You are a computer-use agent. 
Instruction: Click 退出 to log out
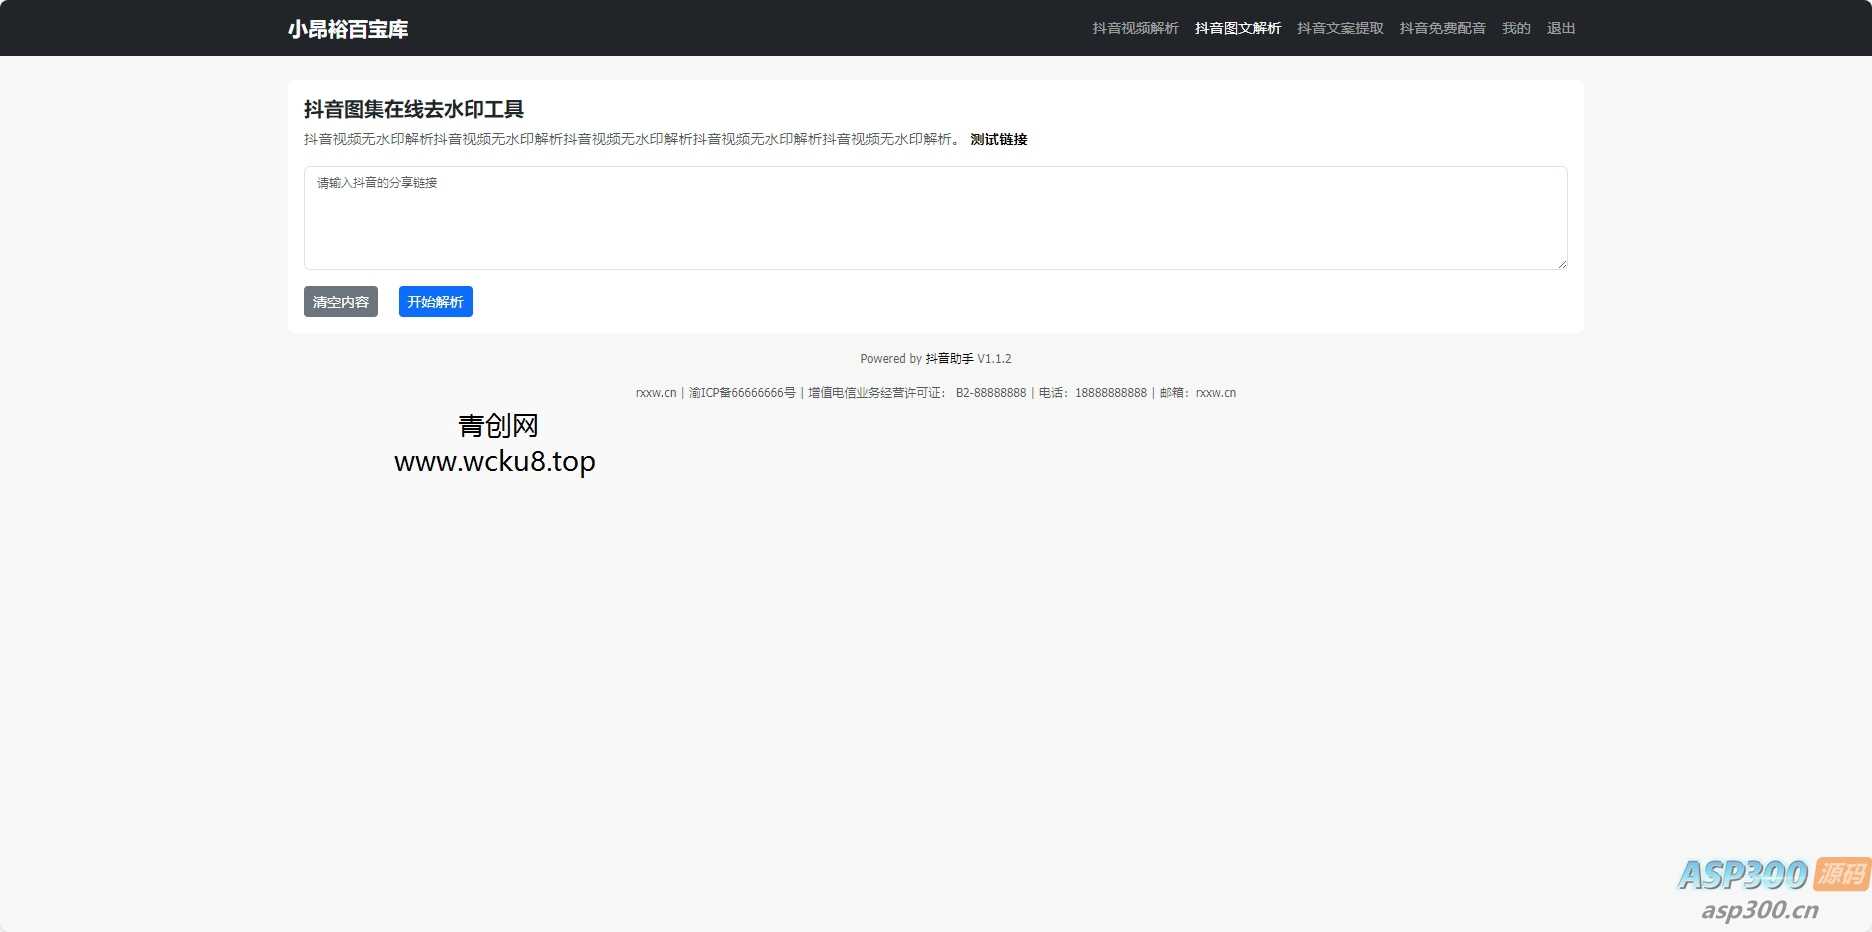click(1560, 28)
